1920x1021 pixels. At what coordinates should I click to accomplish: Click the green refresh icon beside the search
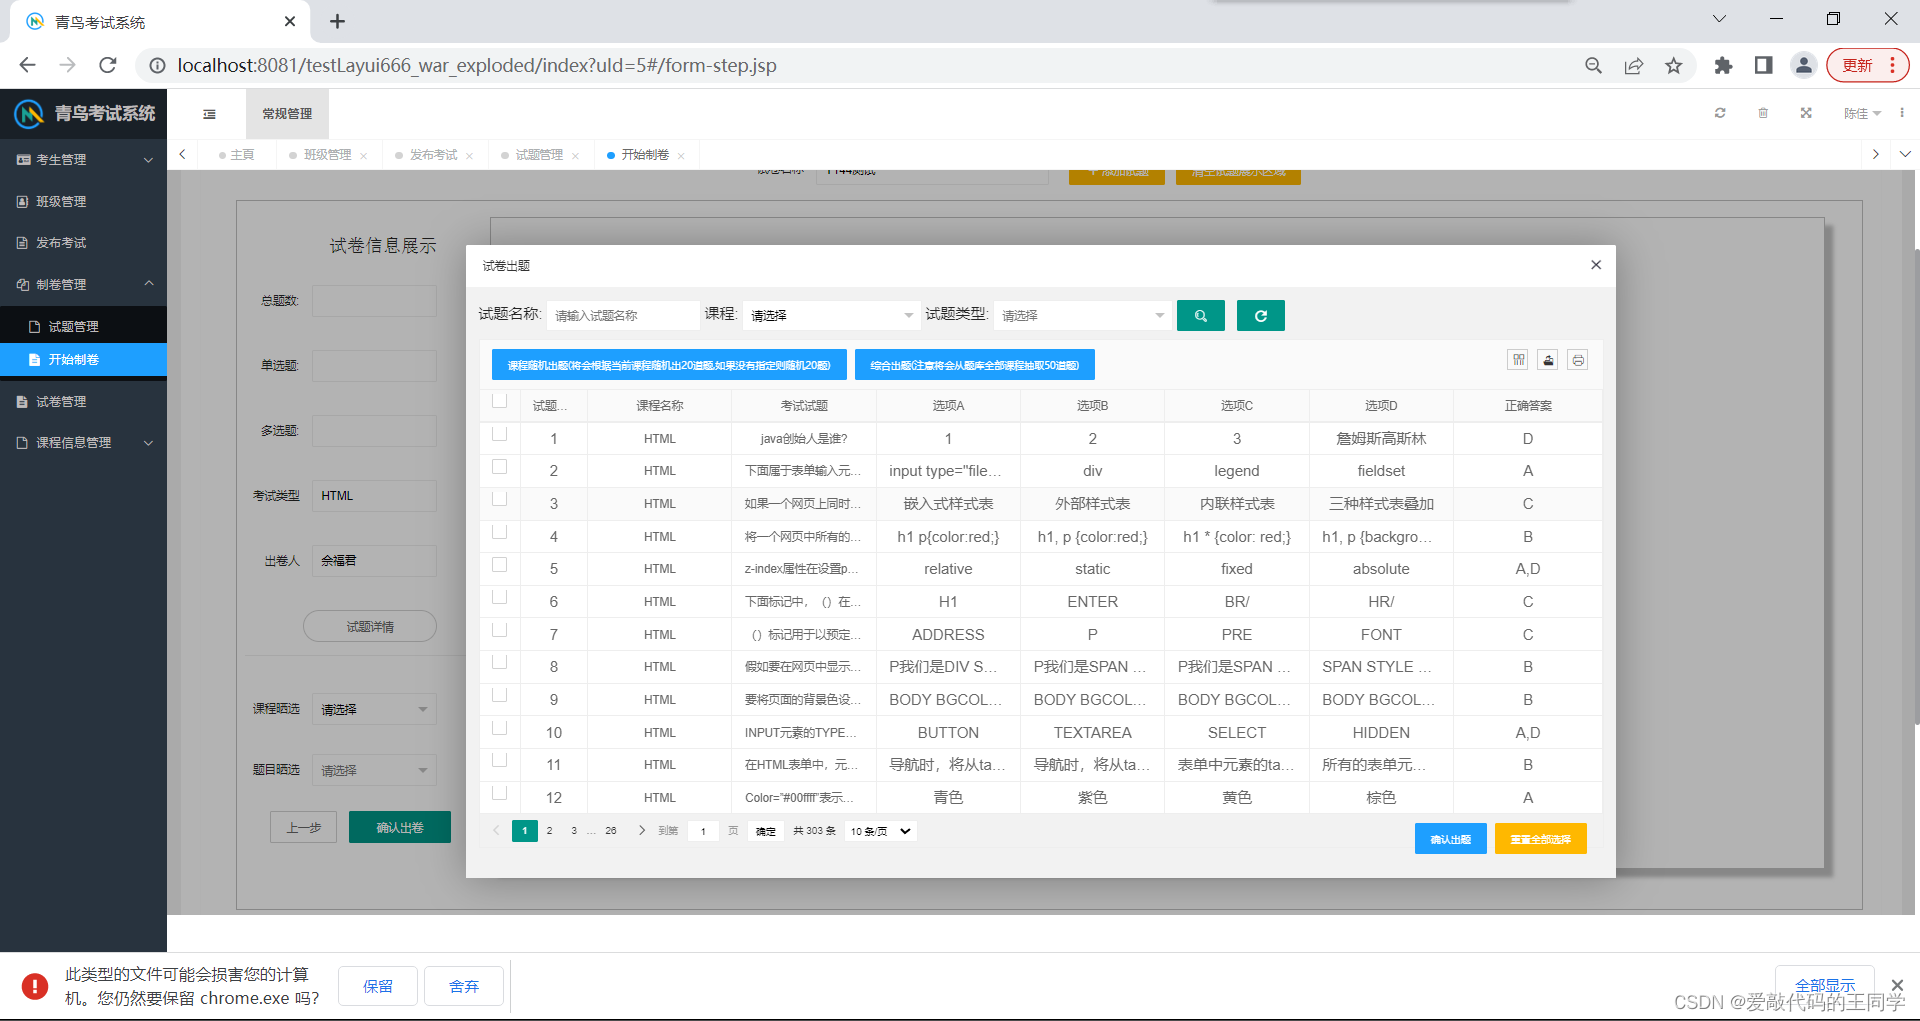click(1260, 315)
